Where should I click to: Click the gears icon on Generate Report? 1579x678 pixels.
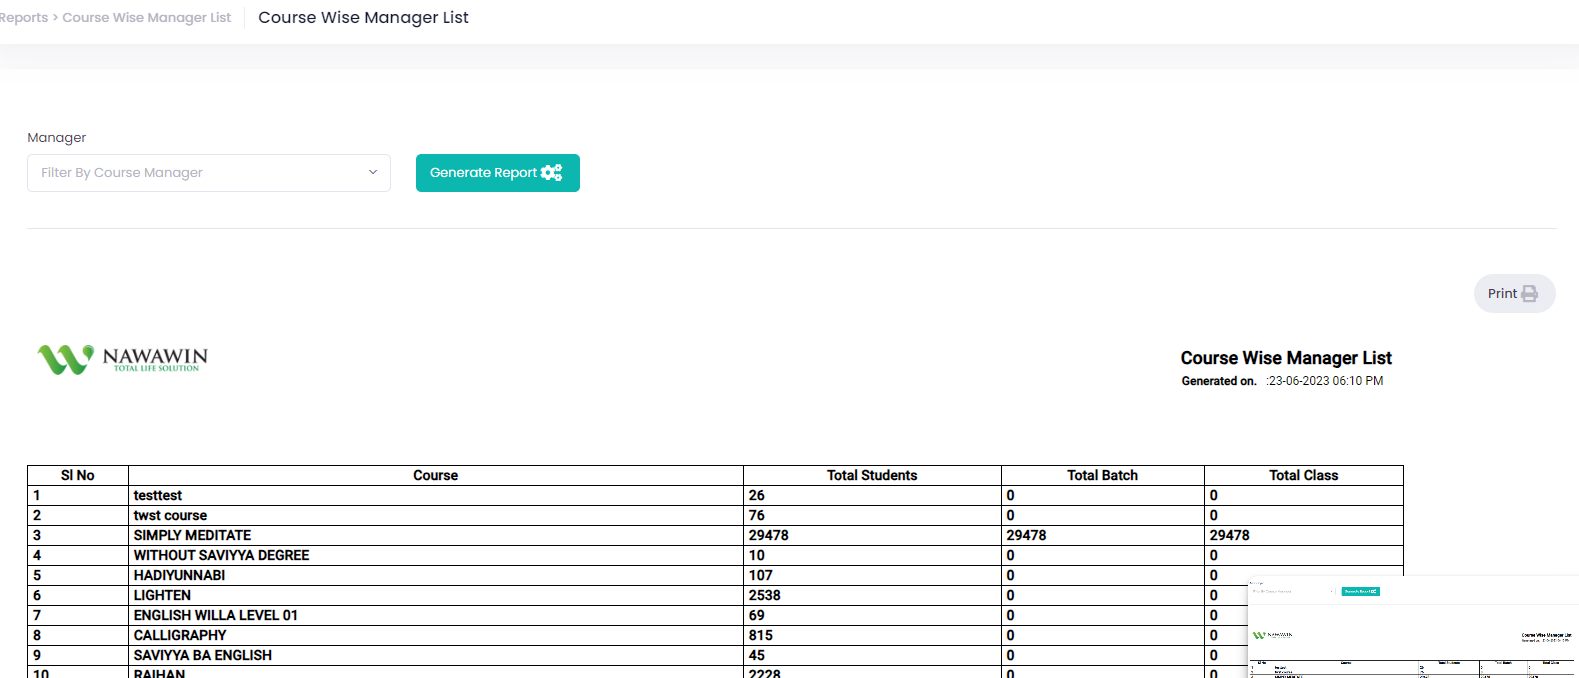click(x=551, y=173)
